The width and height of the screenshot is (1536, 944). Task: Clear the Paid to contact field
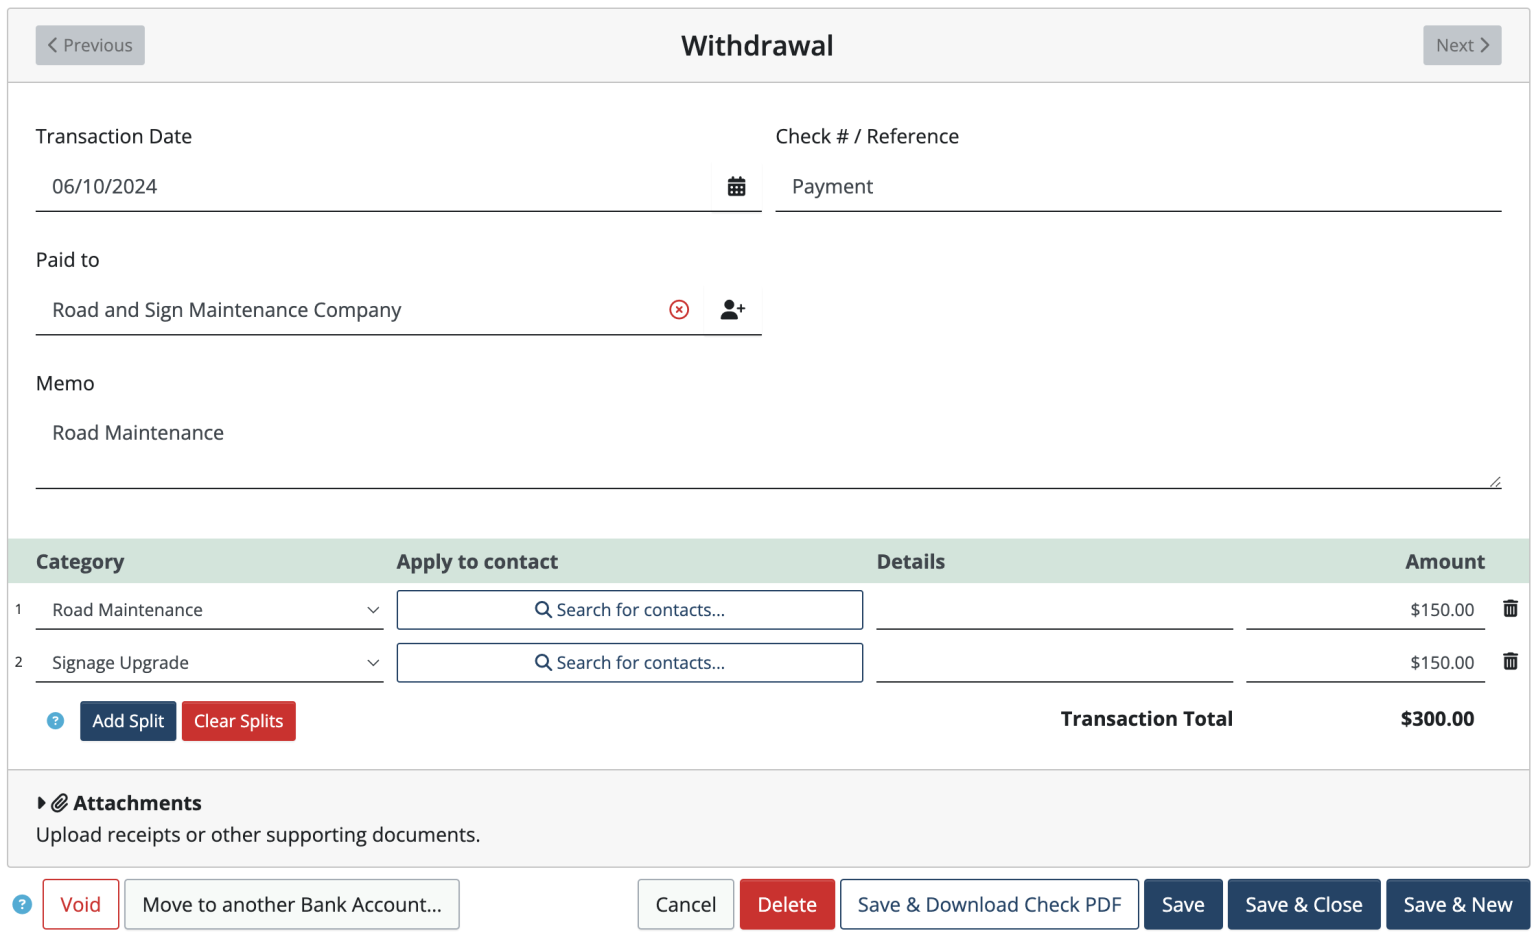(679, 310)
